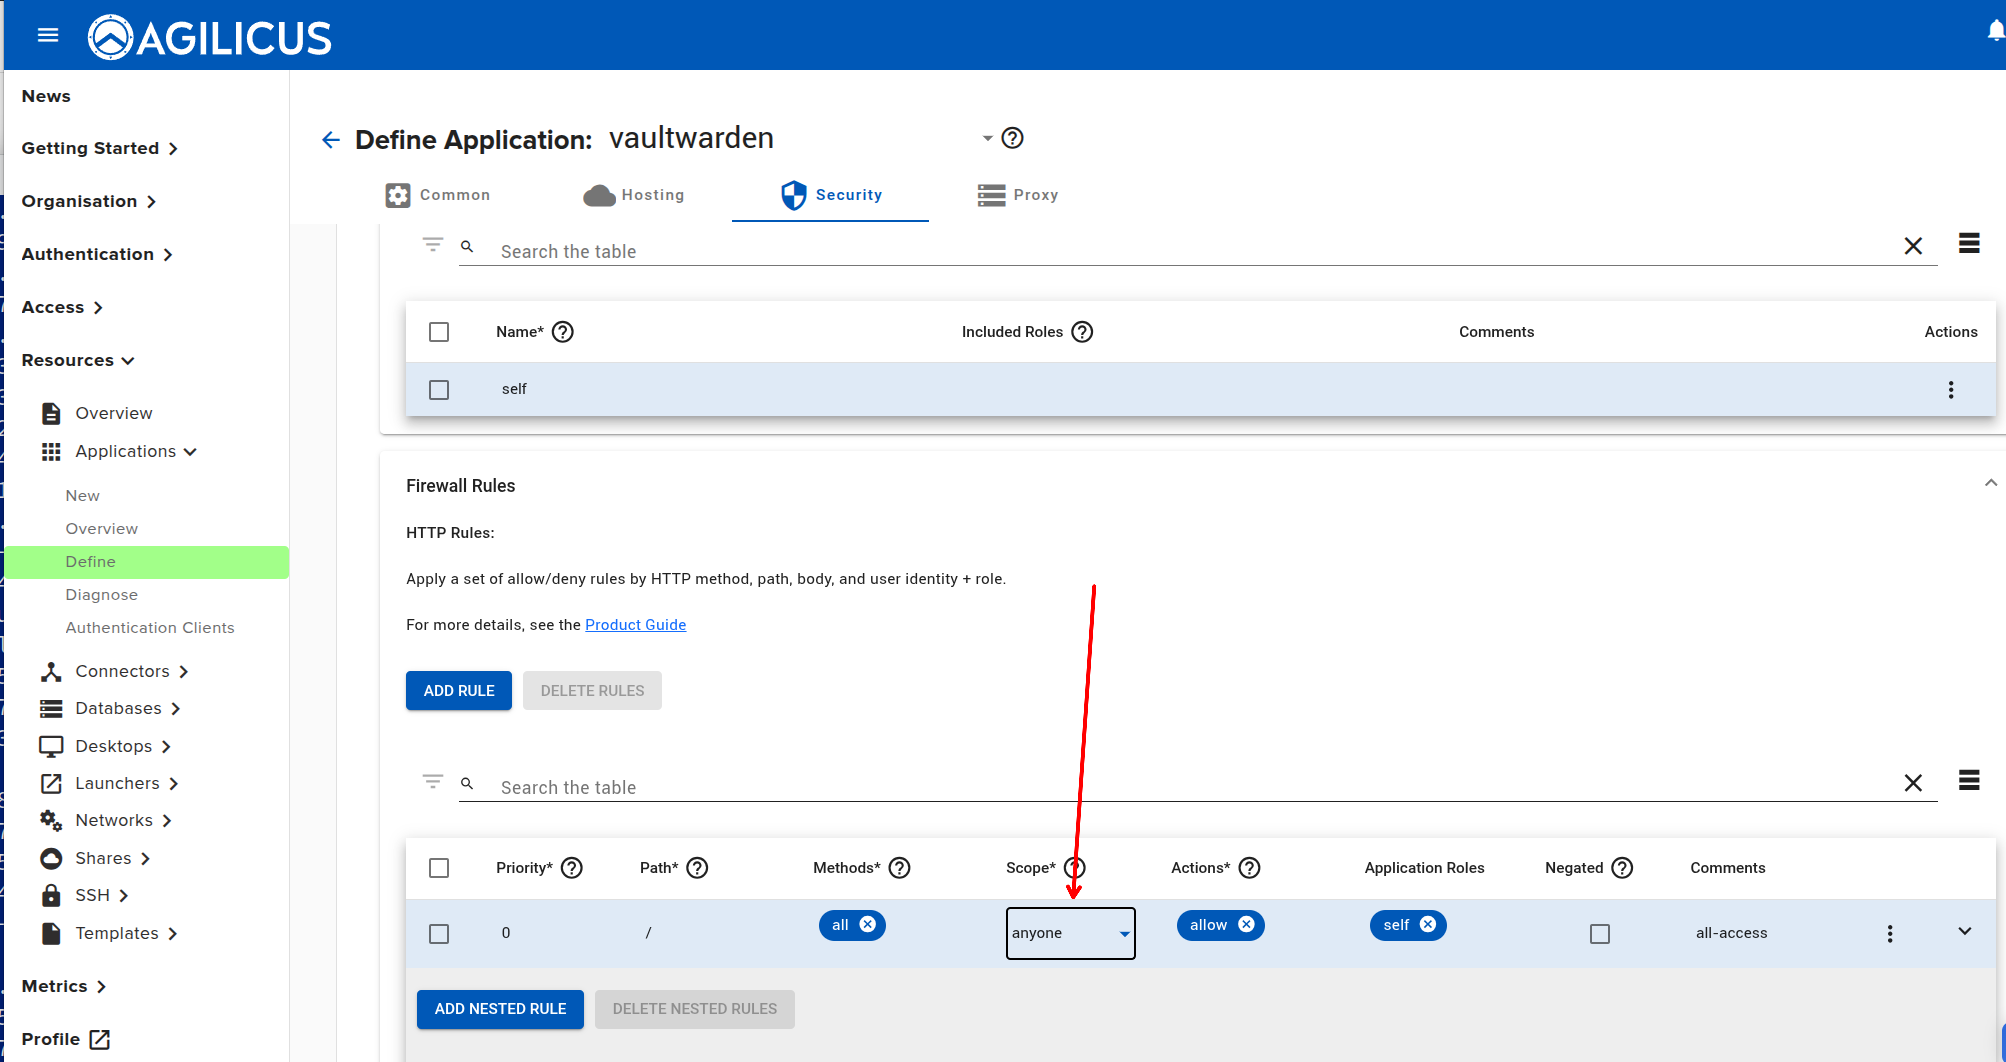Open the Methods column help icon
This screenshot has height=1062, width=2006.
click(x=900, y=868)
